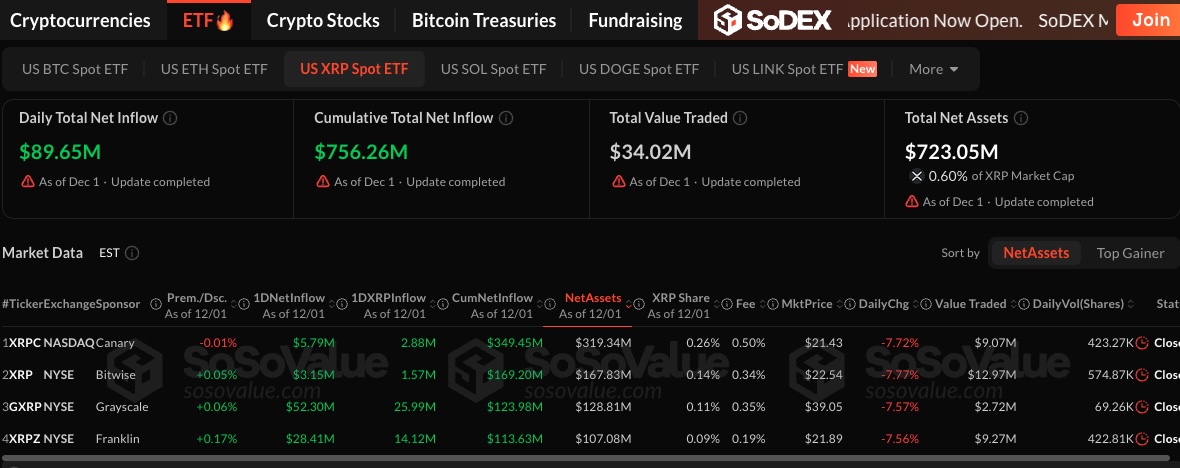The height and width of the screenshot is (468, 1180).
Task: Click the info icon beside Daily Total Net Inflow
Action: 170,118
